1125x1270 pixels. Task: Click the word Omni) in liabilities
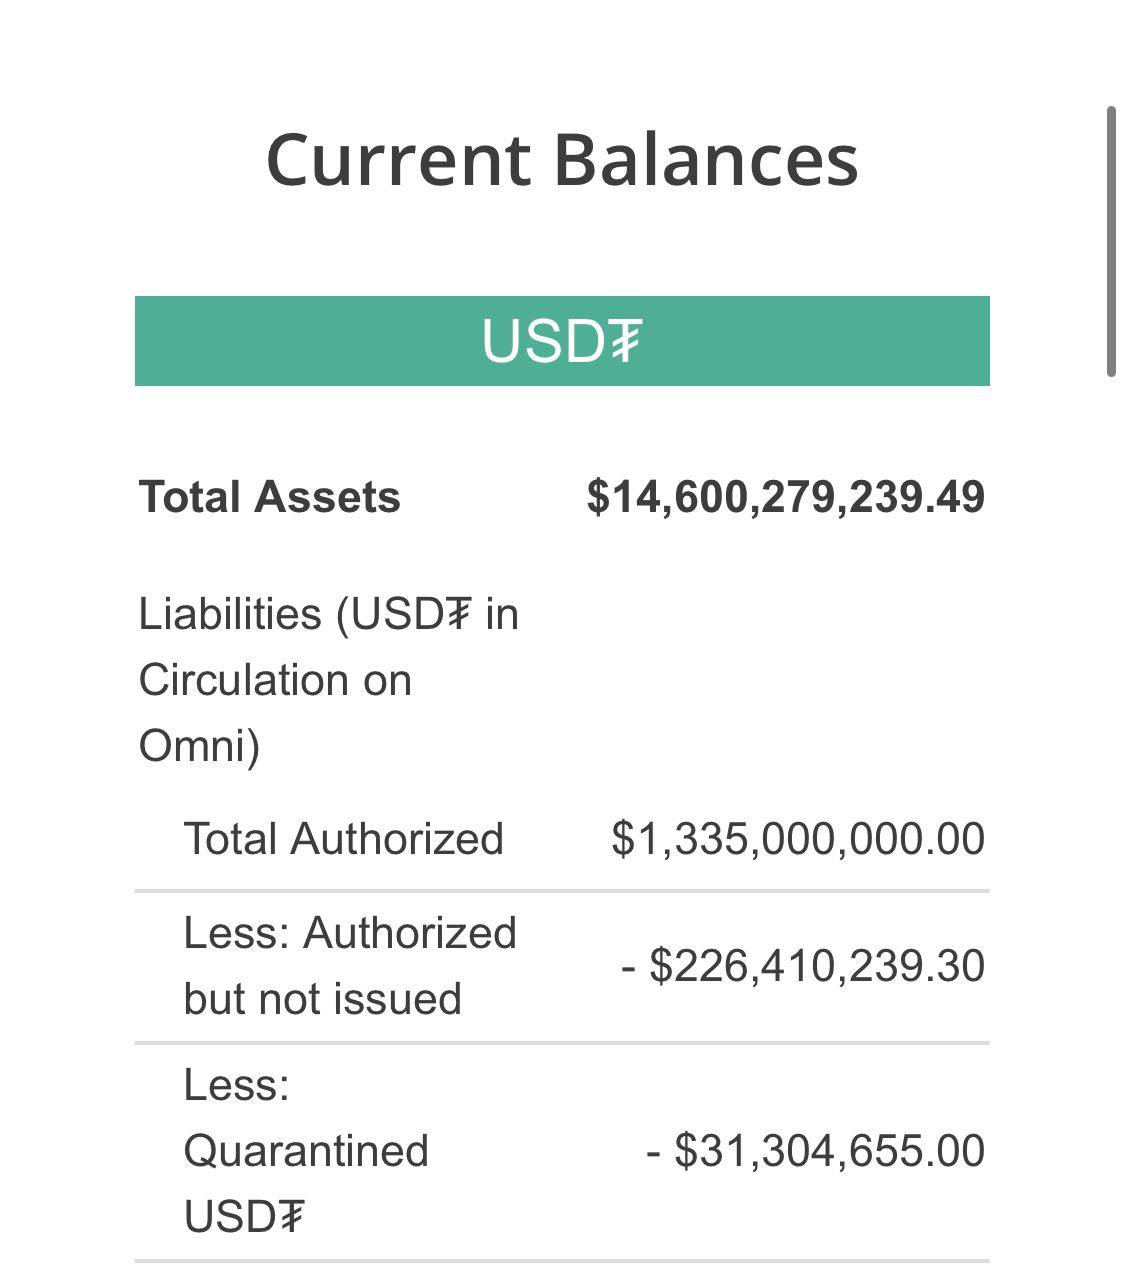tap(199, 746)
